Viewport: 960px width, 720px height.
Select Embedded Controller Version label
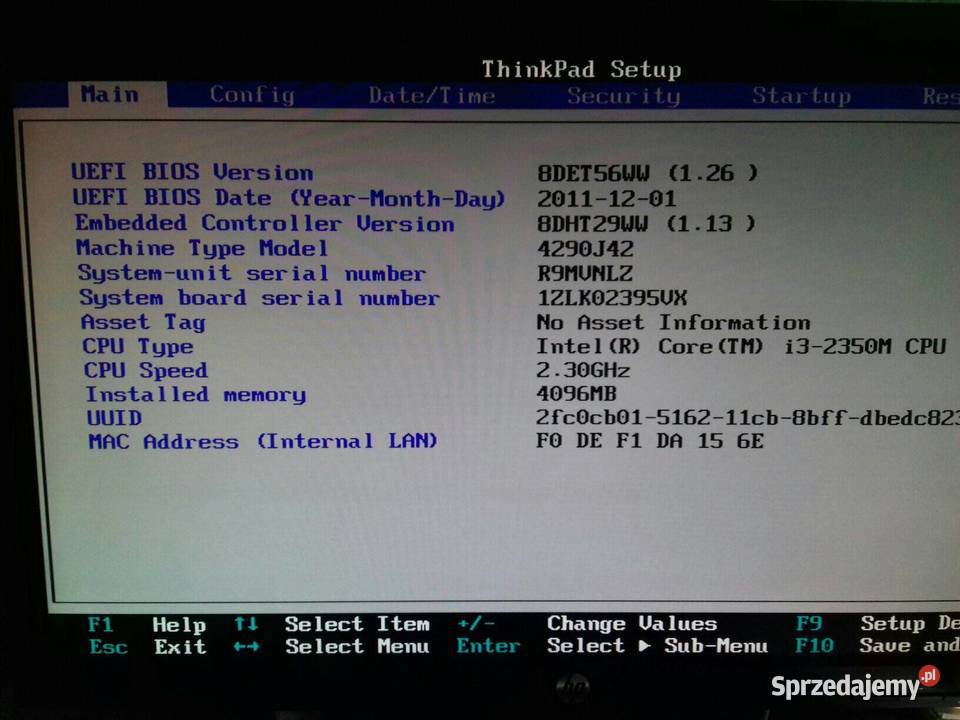pyautogui.click(x=265, y=223)
